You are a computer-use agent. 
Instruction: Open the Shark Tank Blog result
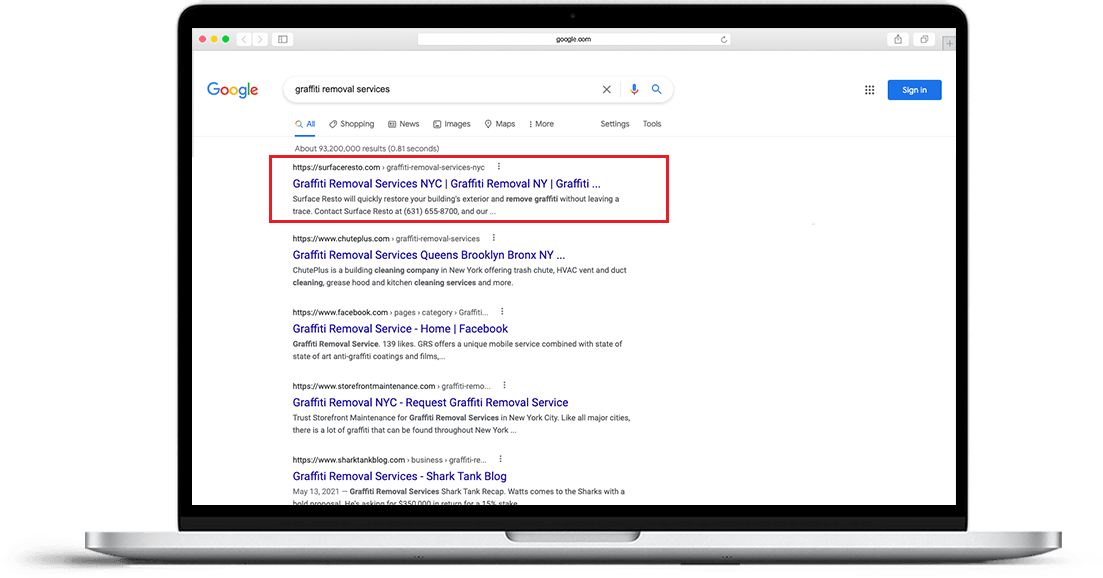[399, 476]
